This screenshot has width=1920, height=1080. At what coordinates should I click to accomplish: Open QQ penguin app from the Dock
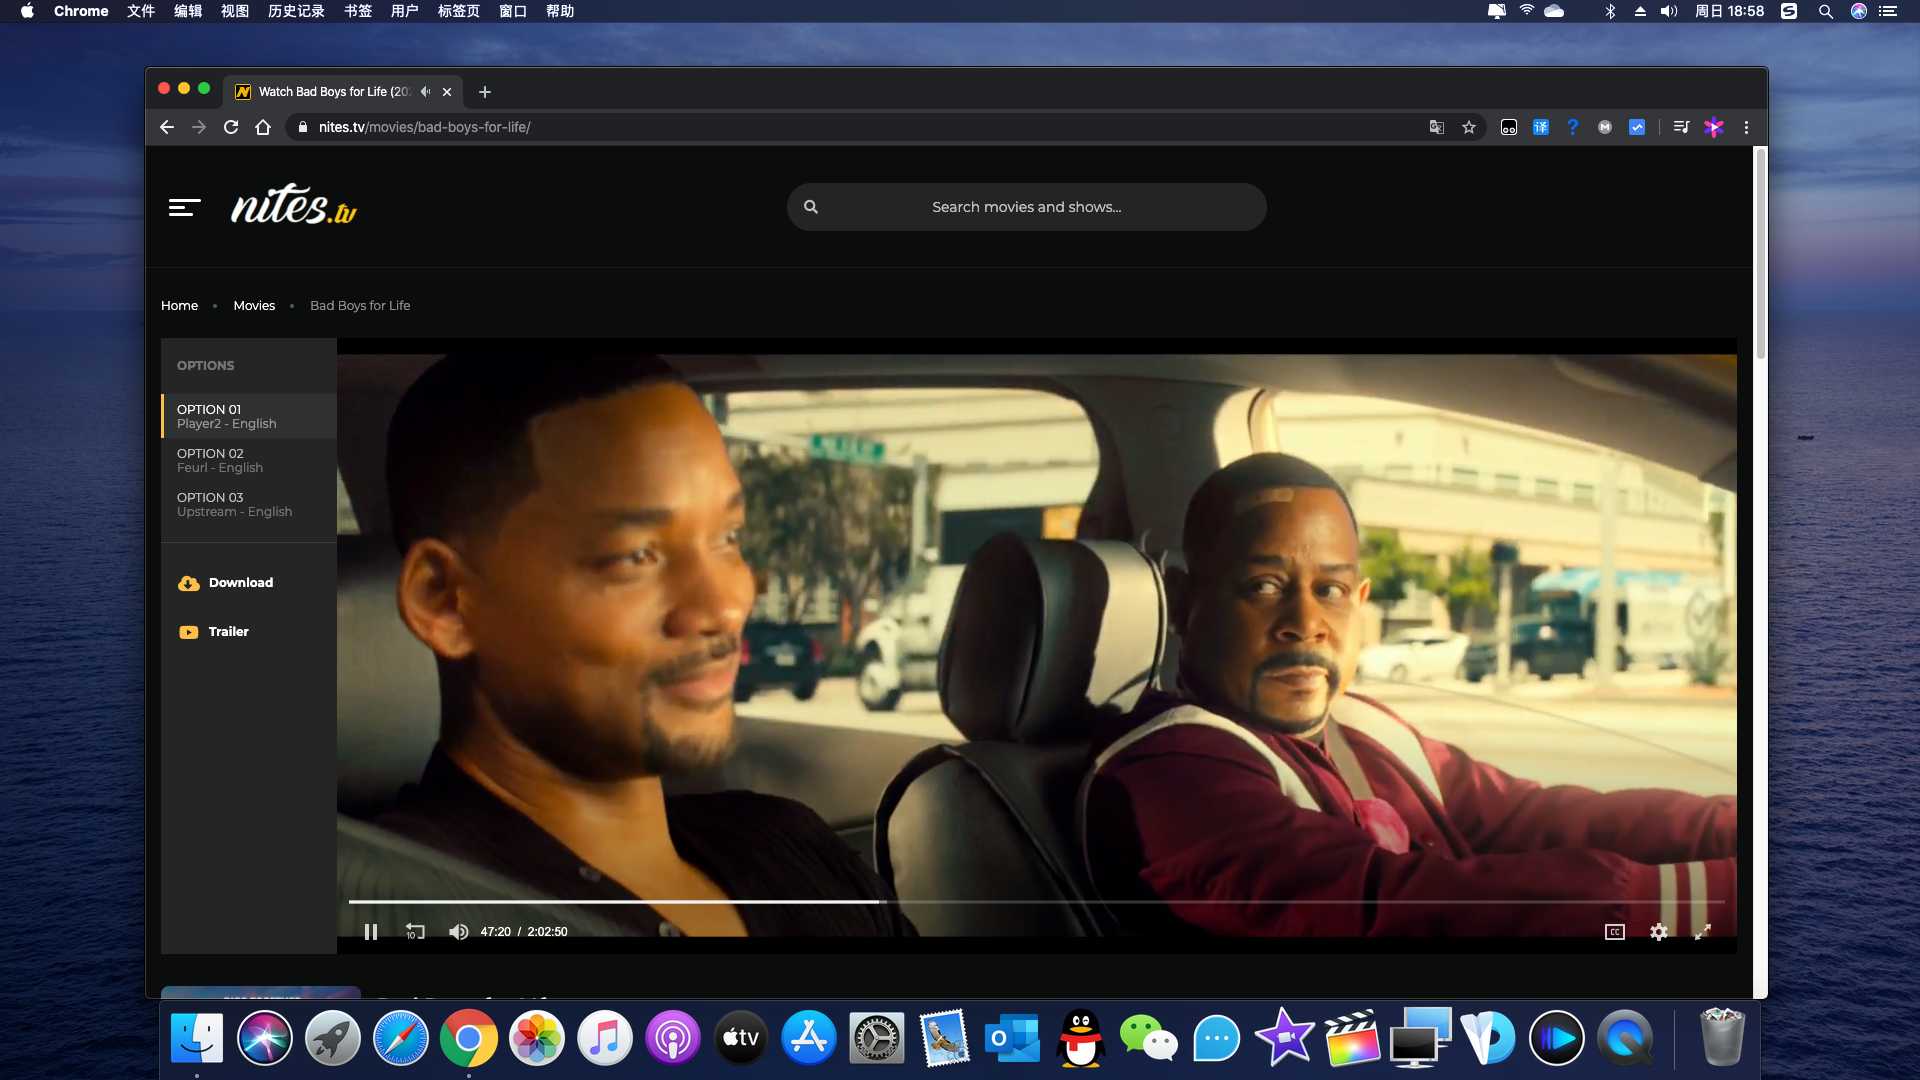coord(1081,1038)
